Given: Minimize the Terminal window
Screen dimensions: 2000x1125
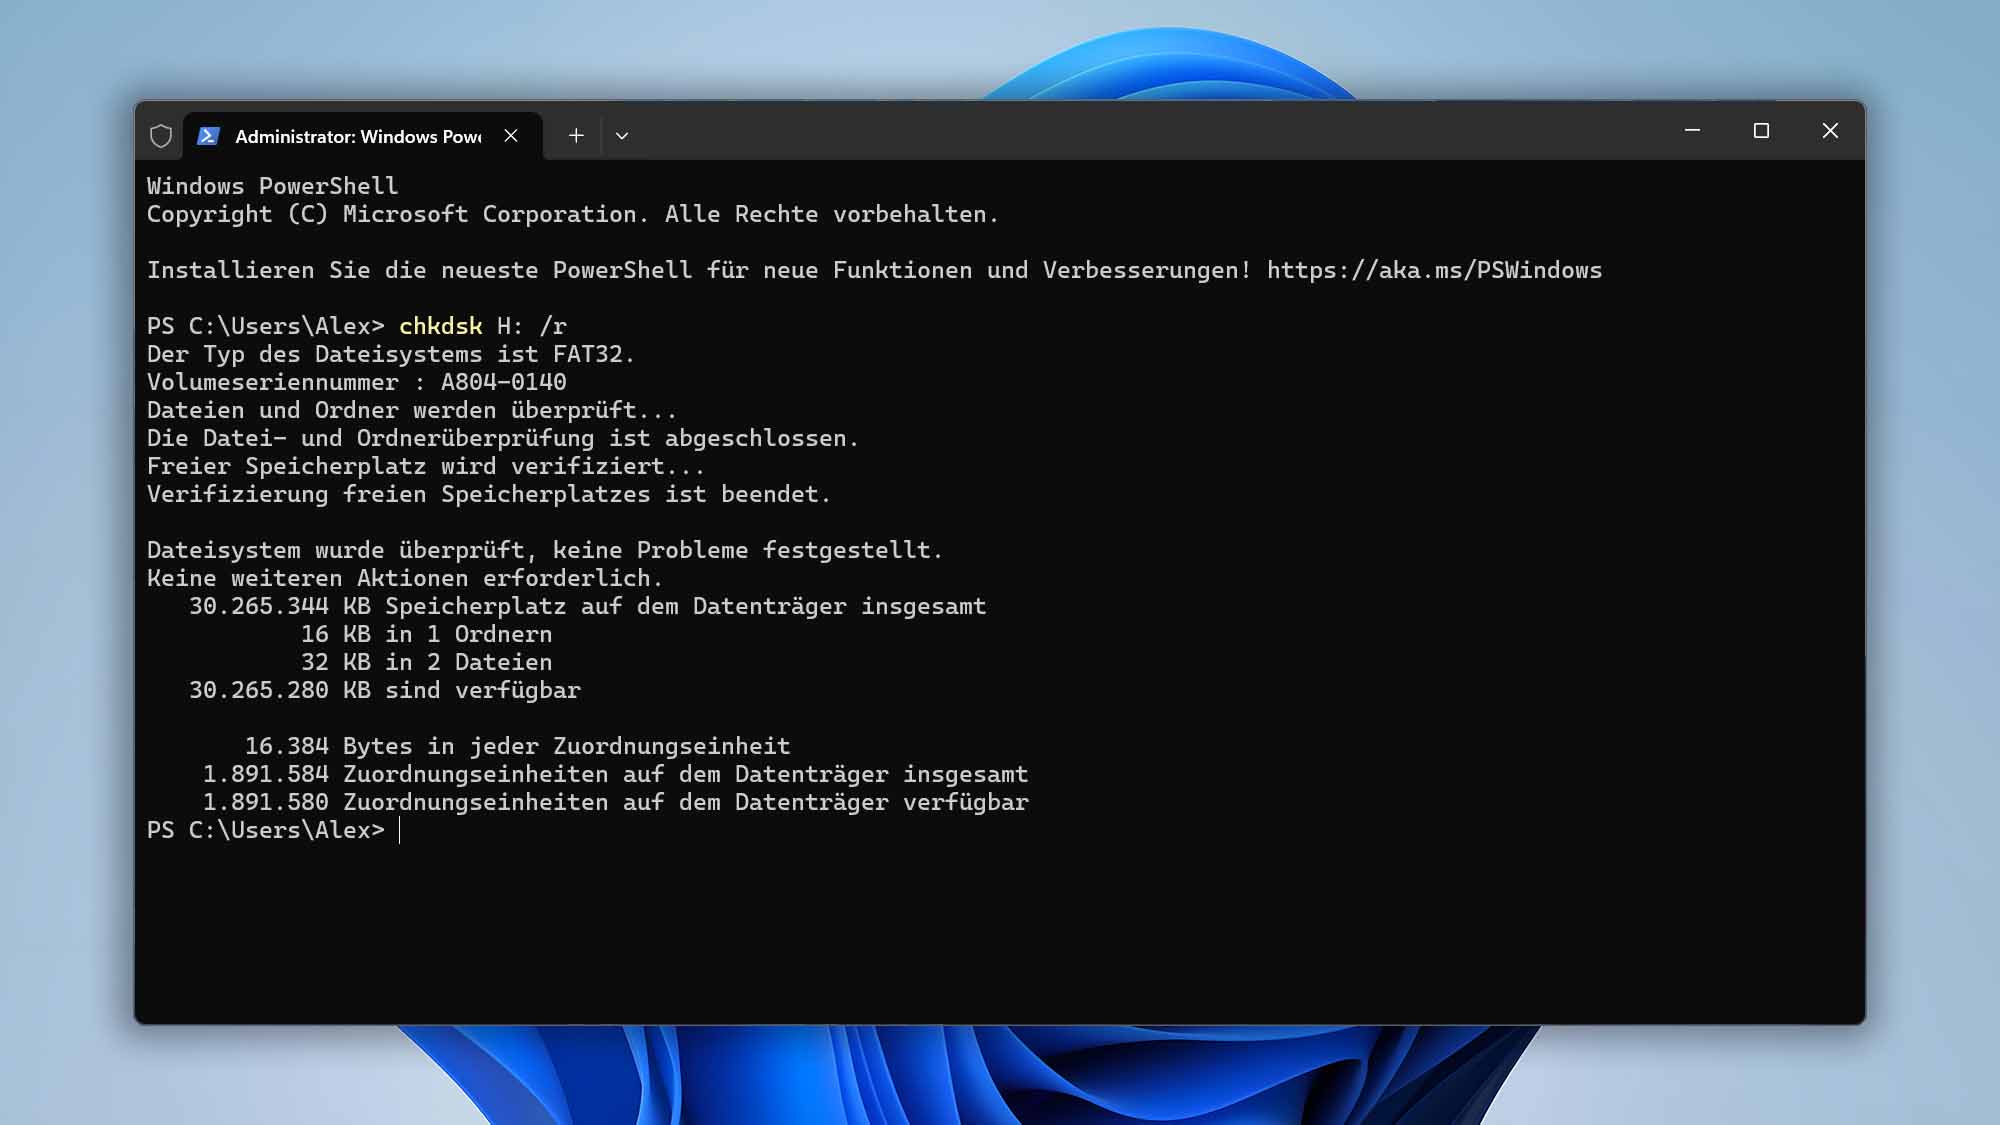Looking at the screenshot, I should 1692,131.
